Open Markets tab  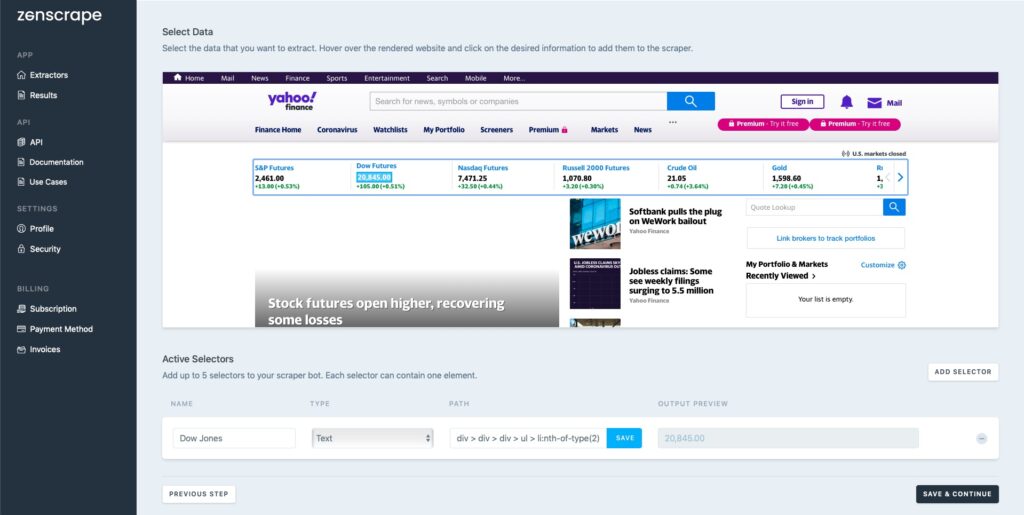(x=604, y=130)
